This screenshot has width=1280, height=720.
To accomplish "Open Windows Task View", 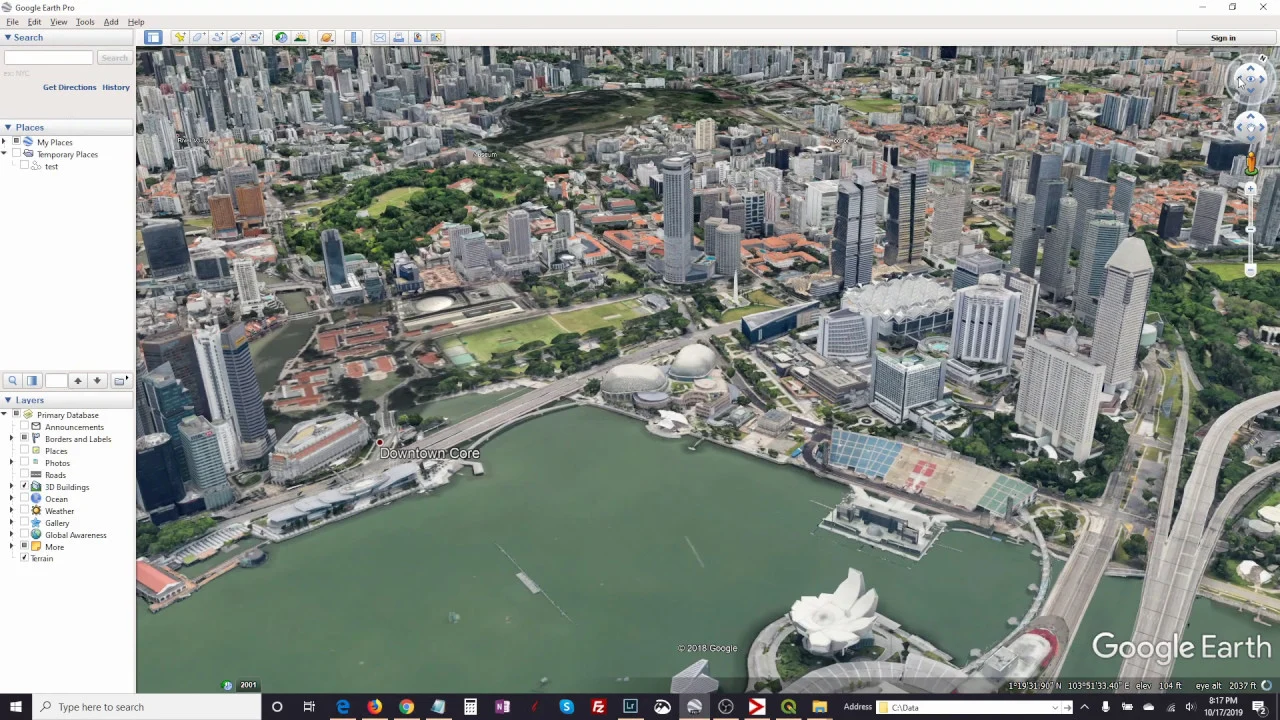I will [x=309, y=707].
